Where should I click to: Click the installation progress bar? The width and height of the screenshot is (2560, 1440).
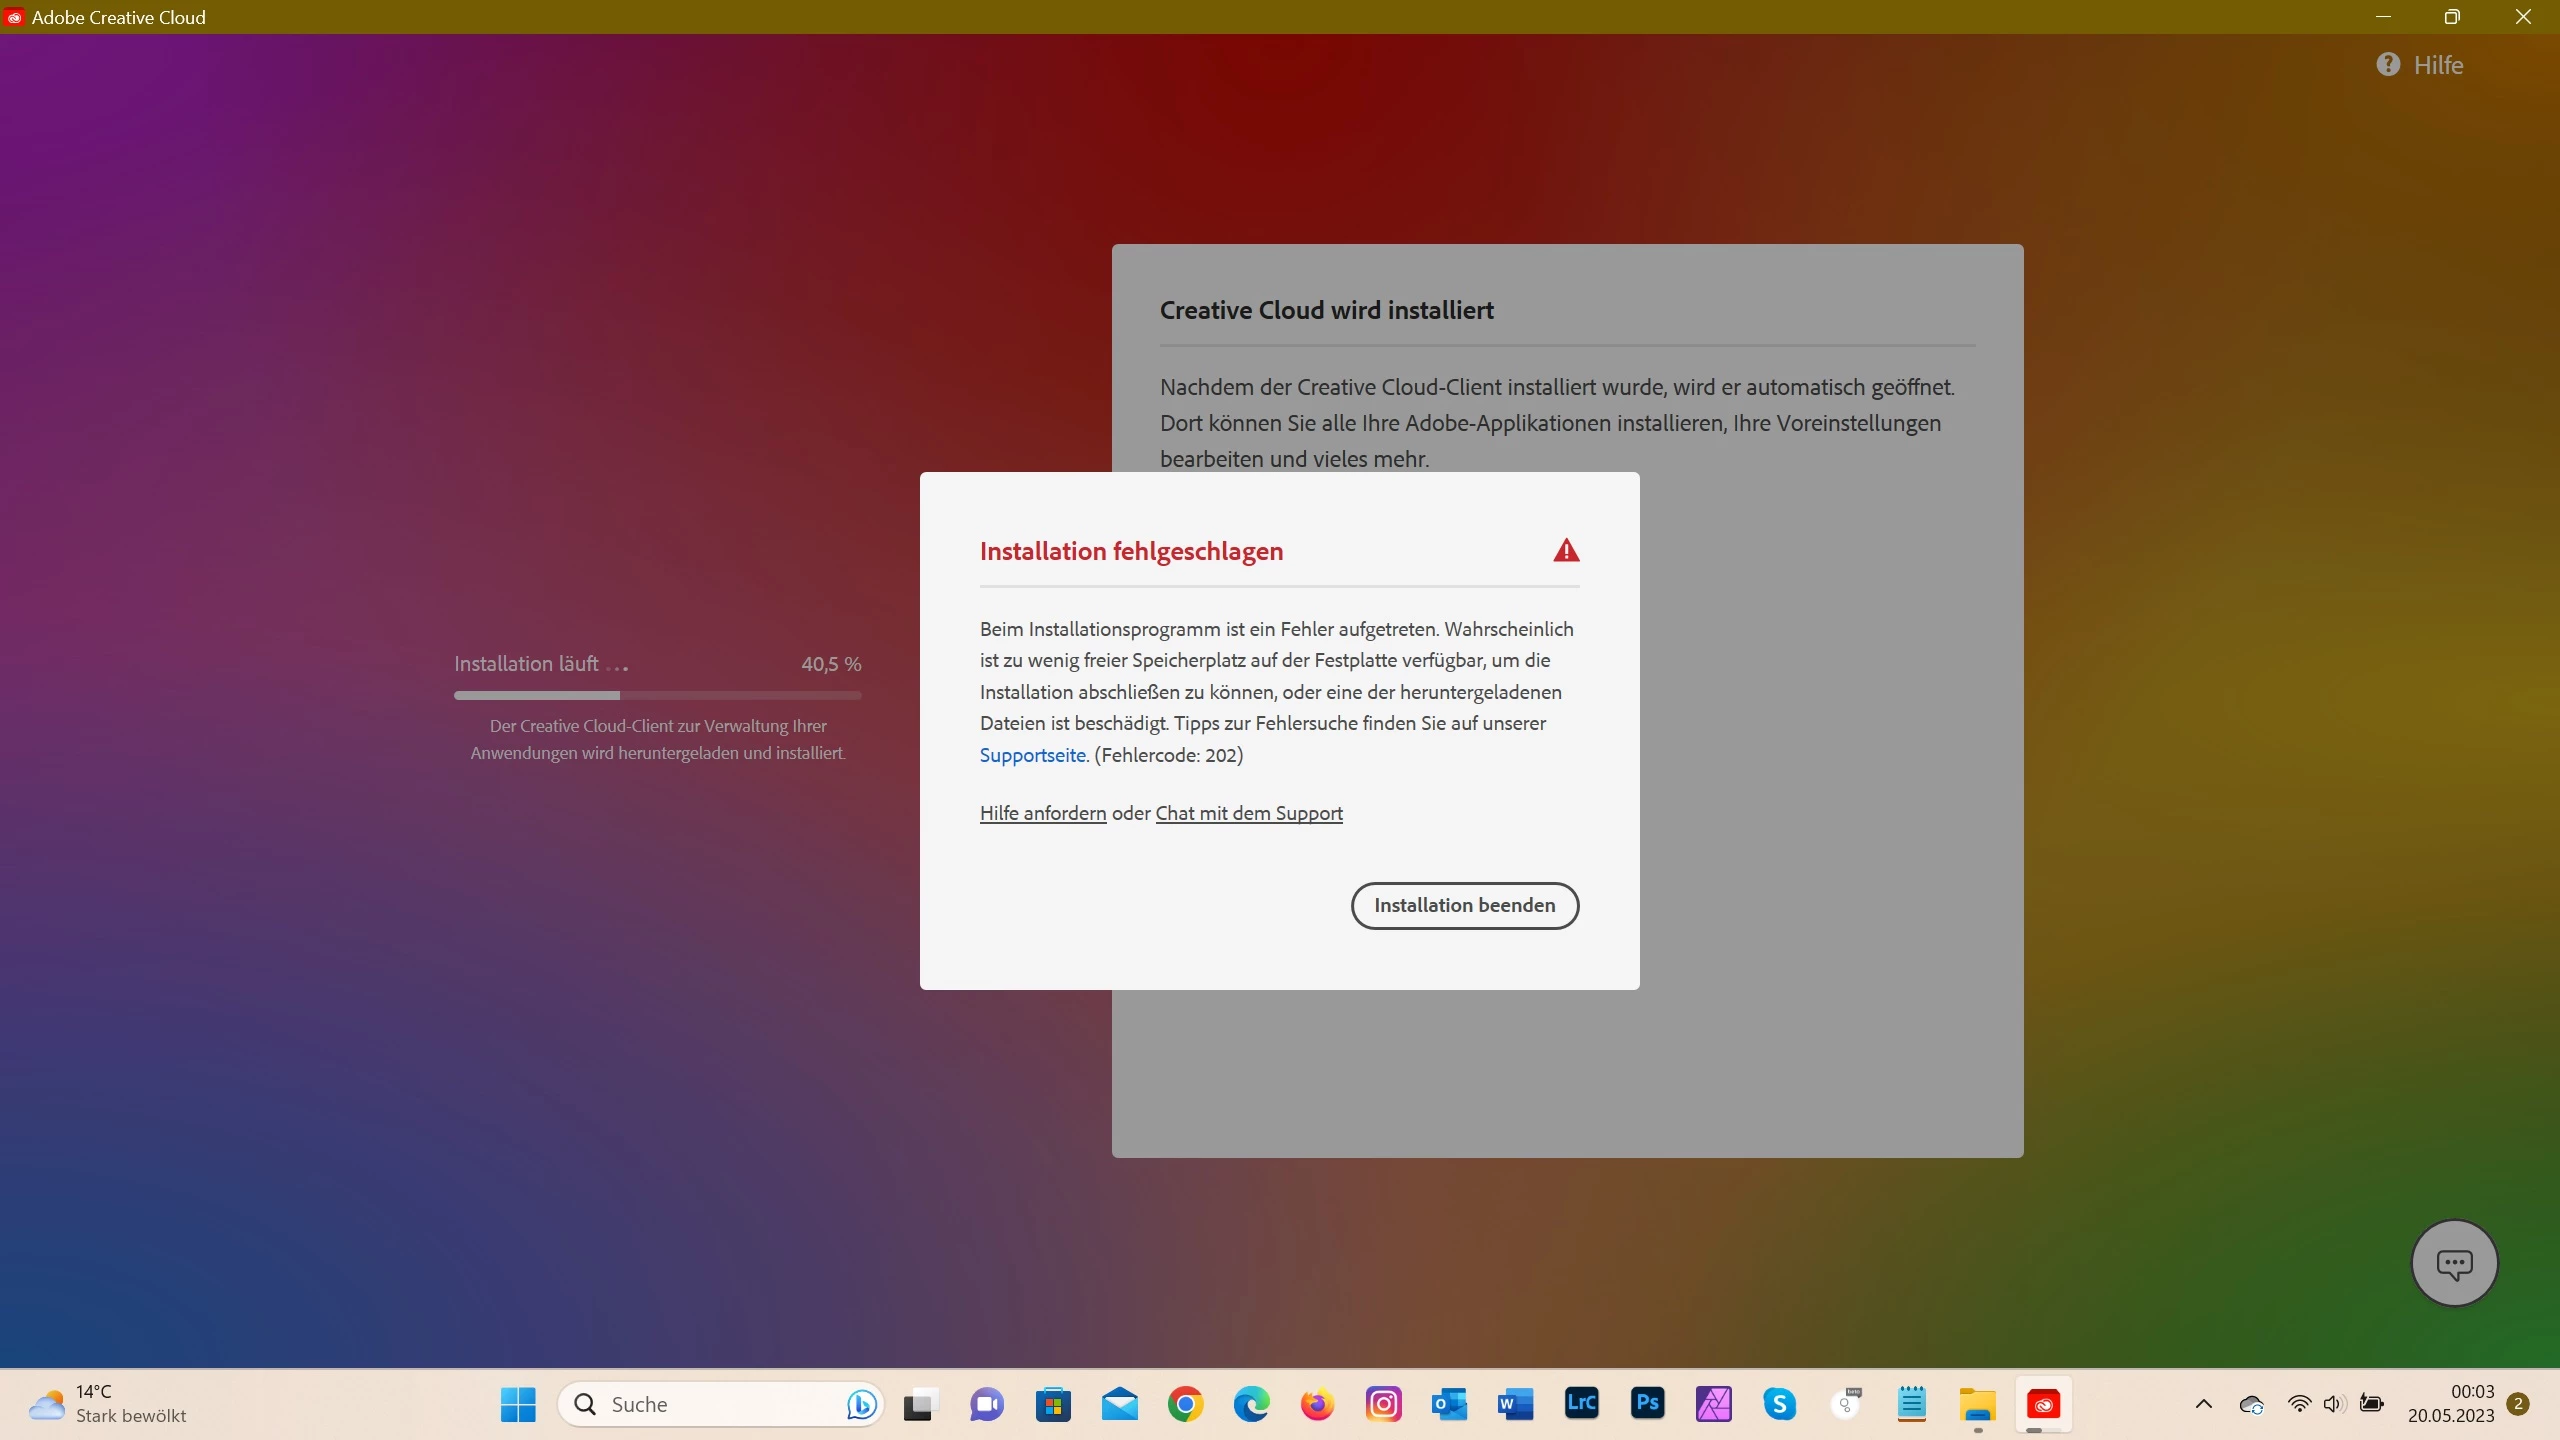tap(657, 695)
